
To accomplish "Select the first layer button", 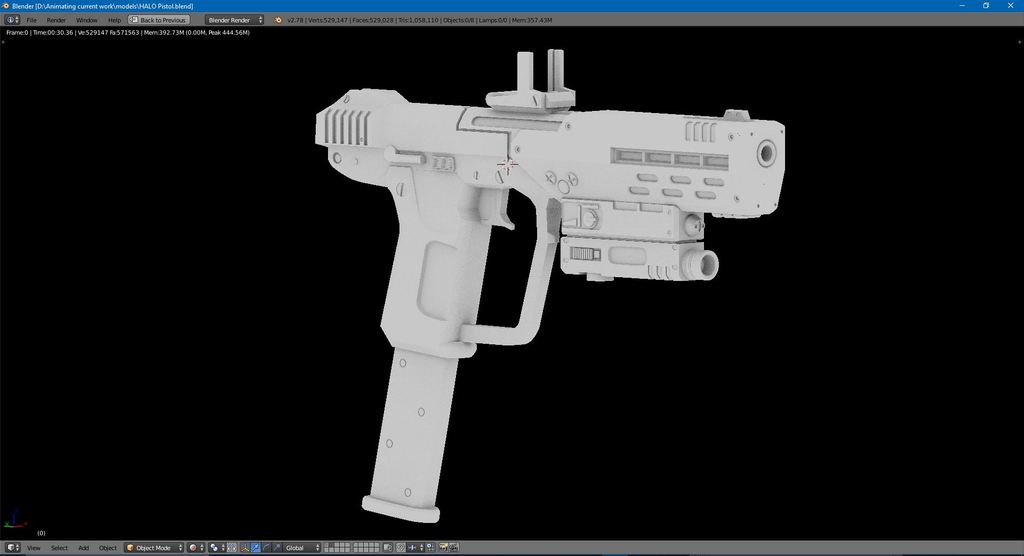I will tap(327, 545).
